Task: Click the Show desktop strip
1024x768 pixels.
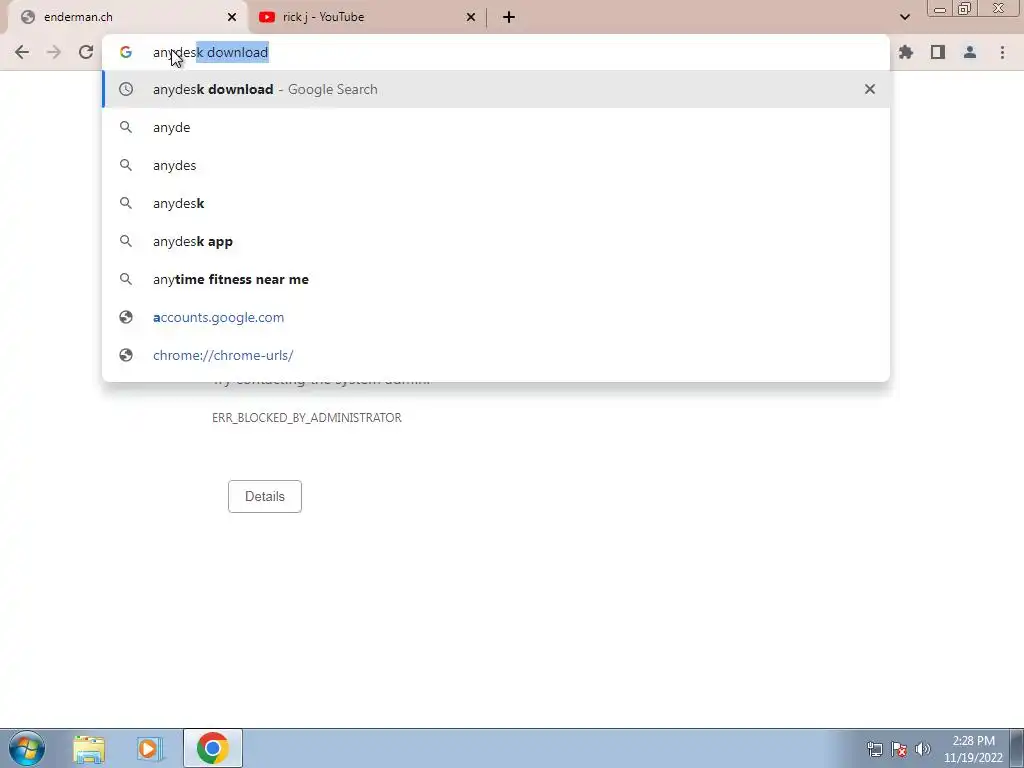Action: tap(1017, 748)
